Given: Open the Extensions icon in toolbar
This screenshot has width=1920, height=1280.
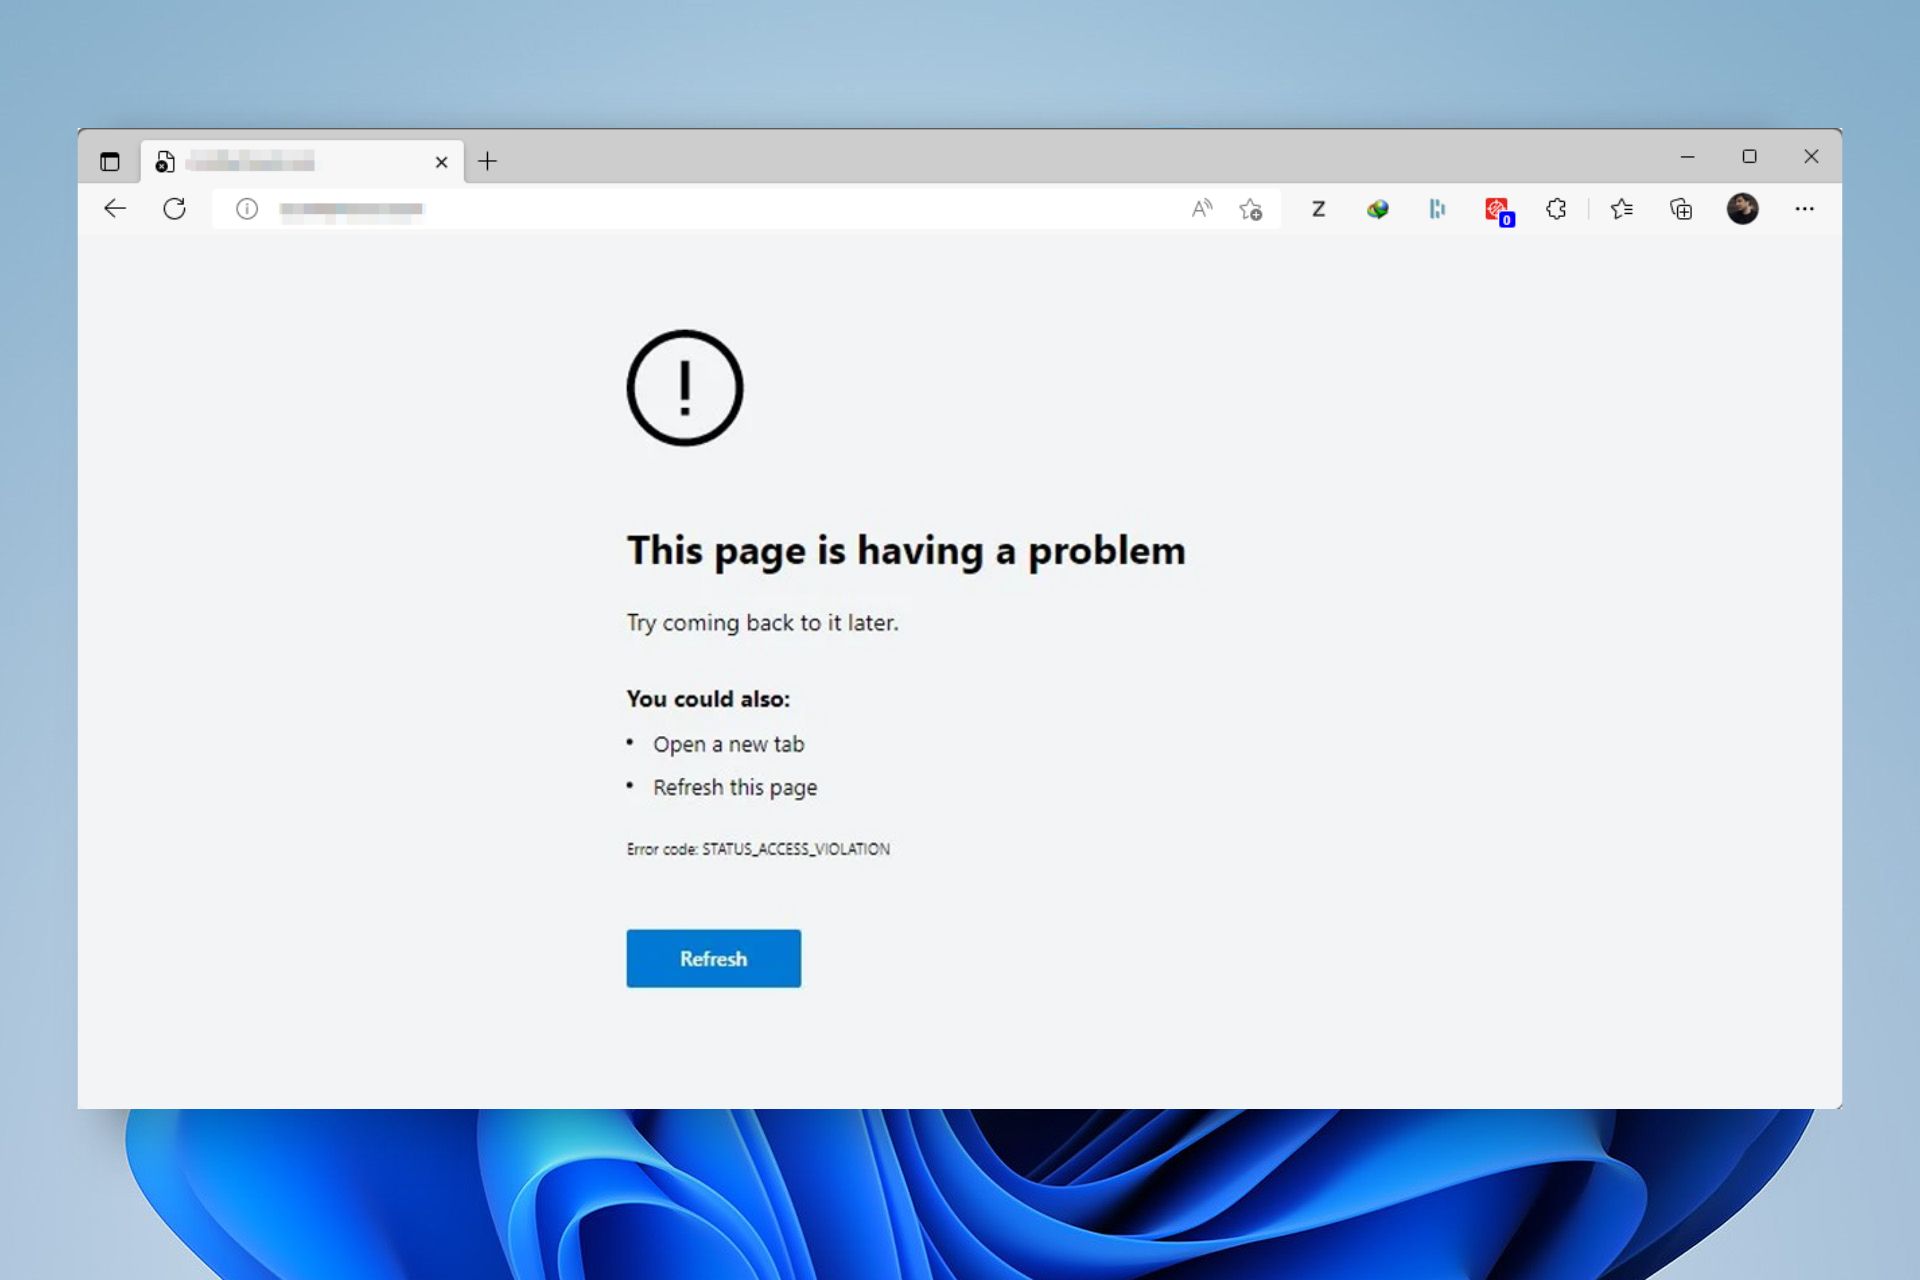Looking at the screenshot, I should point(1556,207).
